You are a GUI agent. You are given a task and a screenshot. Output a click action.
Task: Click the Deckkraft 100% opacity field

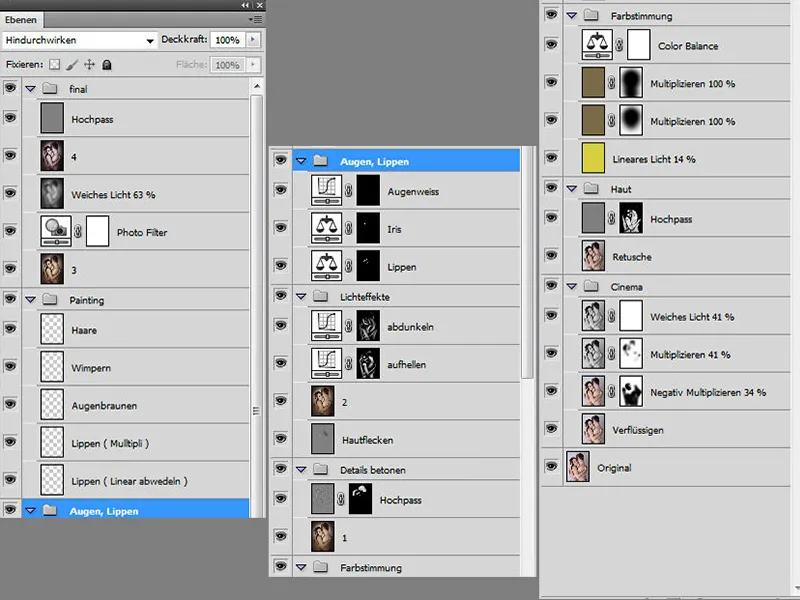(228, 40)
